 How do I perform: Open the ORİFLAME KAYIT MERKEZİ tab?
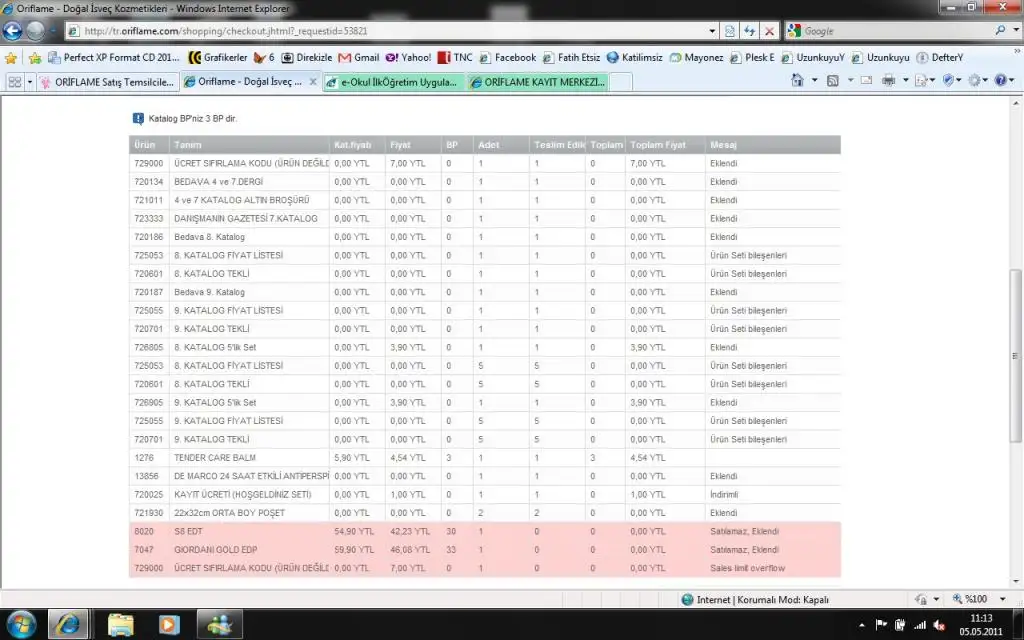click(x=537, y=82)
